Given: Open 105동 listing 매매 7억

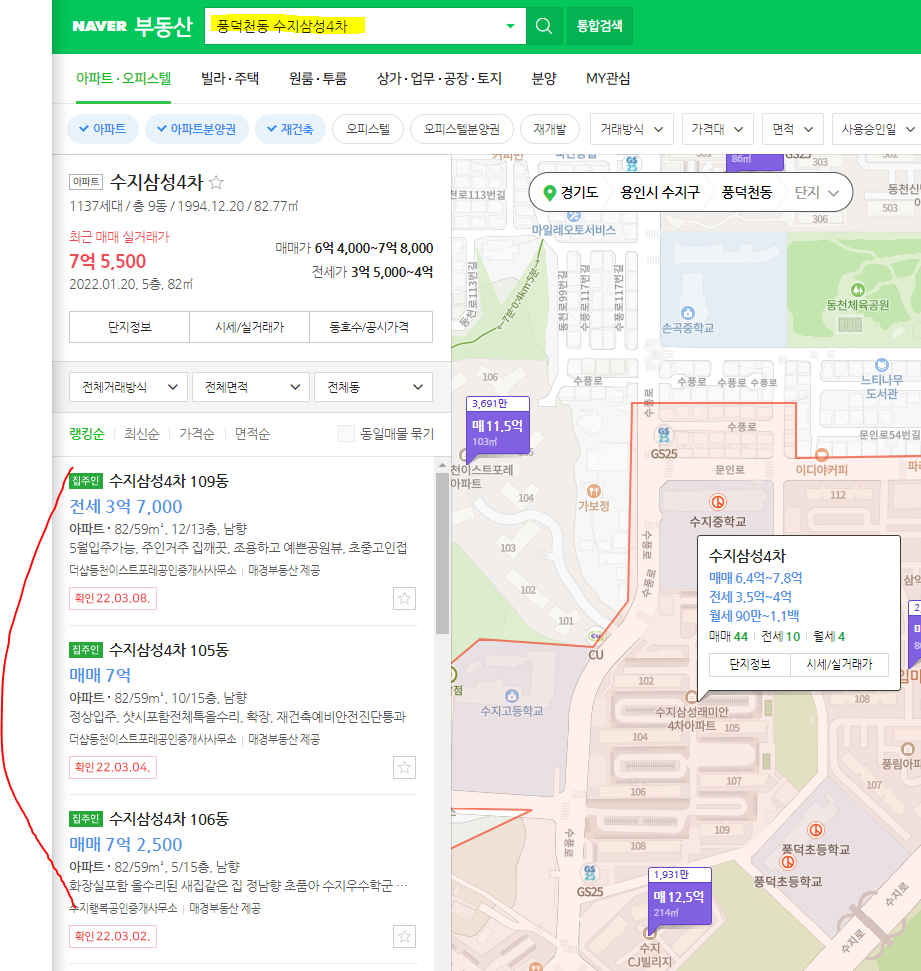Looking at the screenshot, I should [x=100, y=676].
